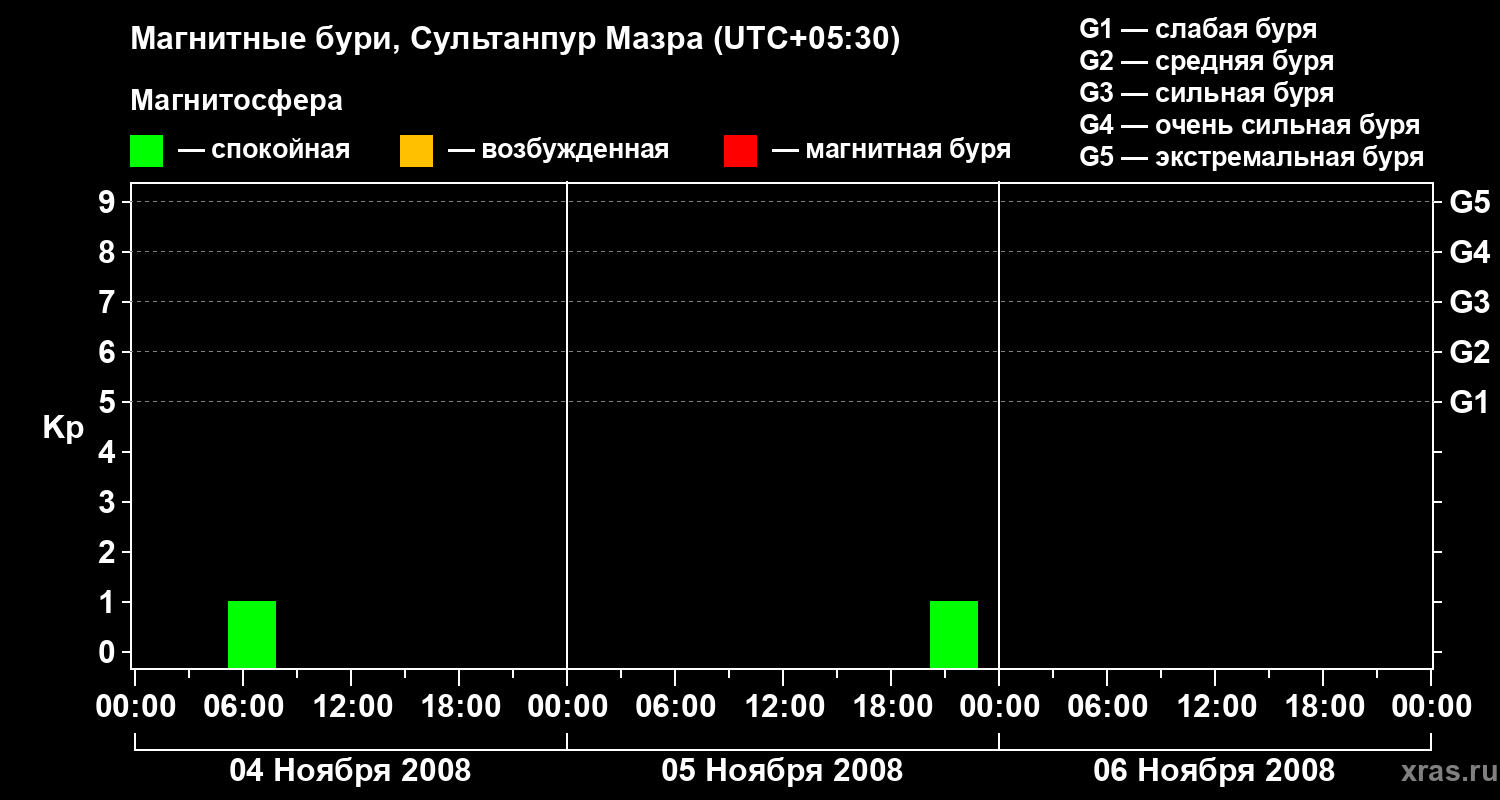1500x800 pixels.
Task: Click the green 'спокойная' legend swatch
Action: pyautogui.click(x=147, y=150)
